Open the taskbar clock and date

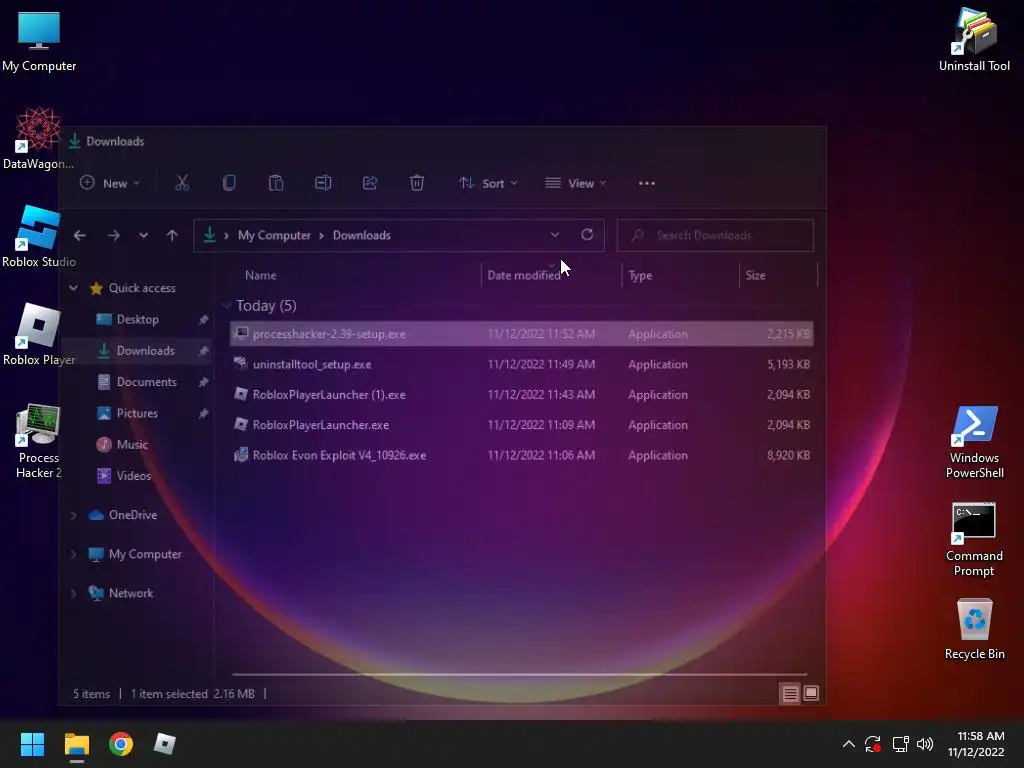point(976,744)
